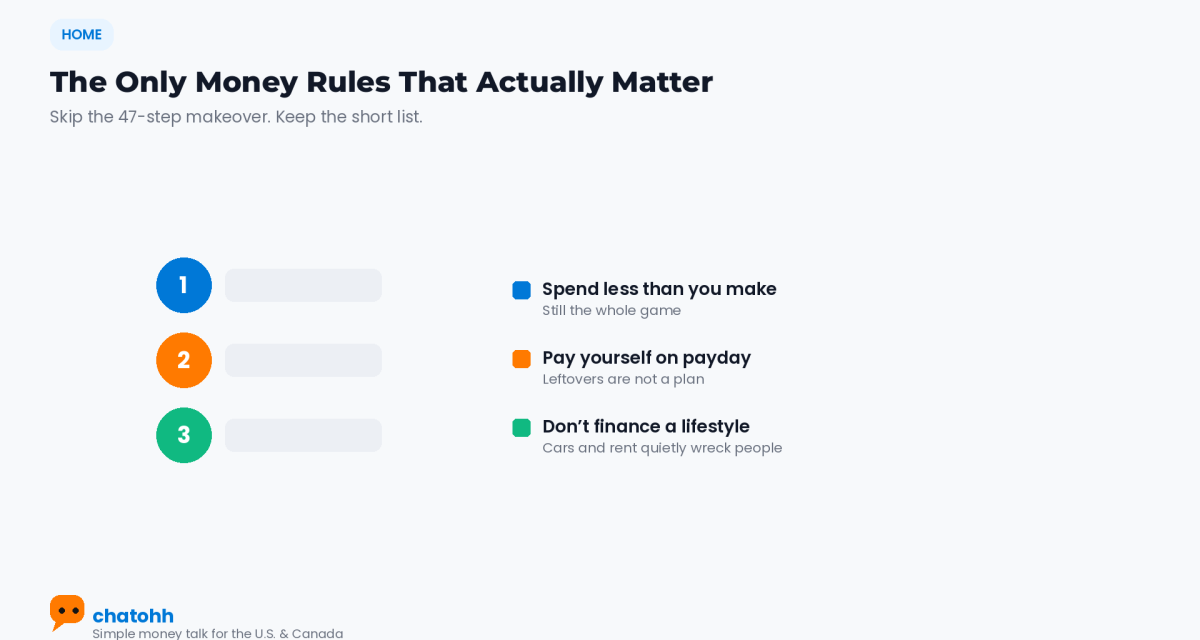1200x640 pixels.
Task: Click the gray bar beside number 3
Action: click(x=303, y=435)
